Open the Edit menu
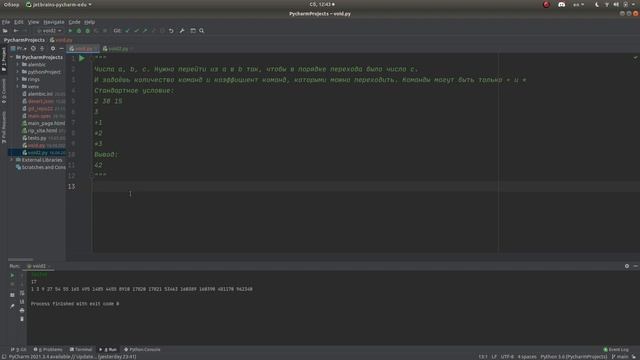Screen dimensions: 640x360 tap(19, 22)
